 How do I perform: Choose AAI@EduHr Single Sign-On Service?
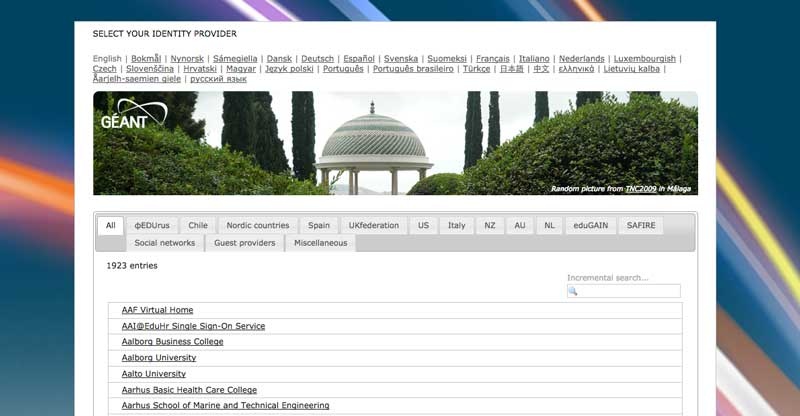[x=193, y=326]
